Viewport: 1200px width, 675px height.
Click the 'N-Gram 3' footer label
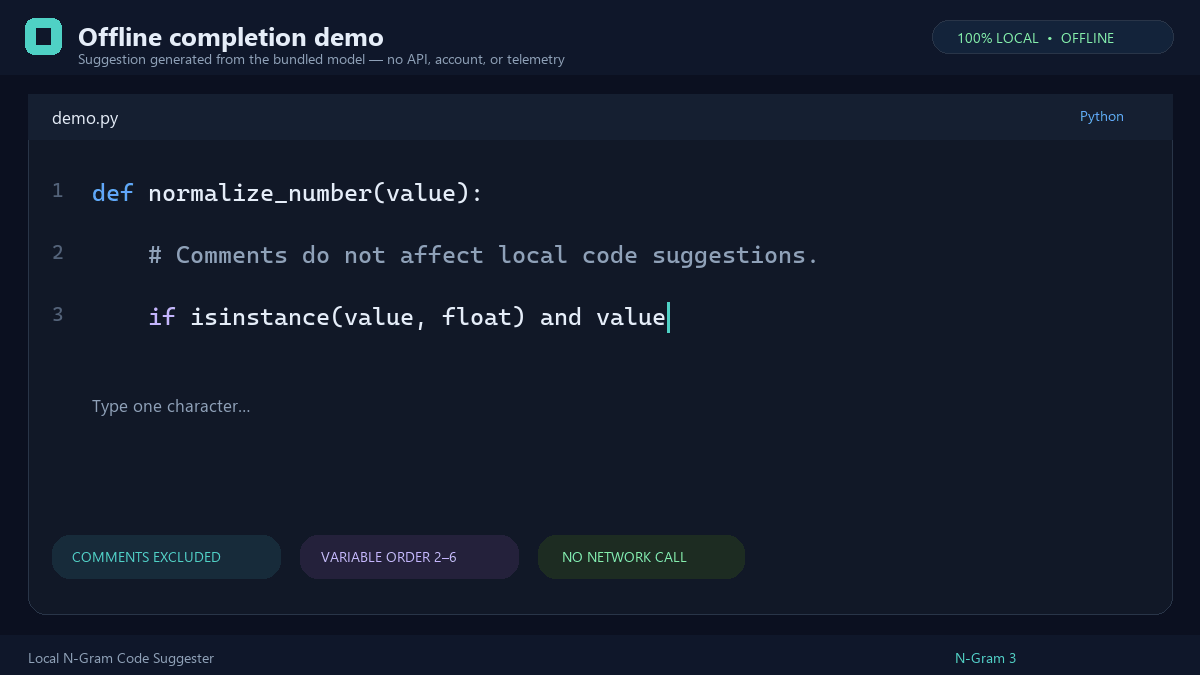985,658
